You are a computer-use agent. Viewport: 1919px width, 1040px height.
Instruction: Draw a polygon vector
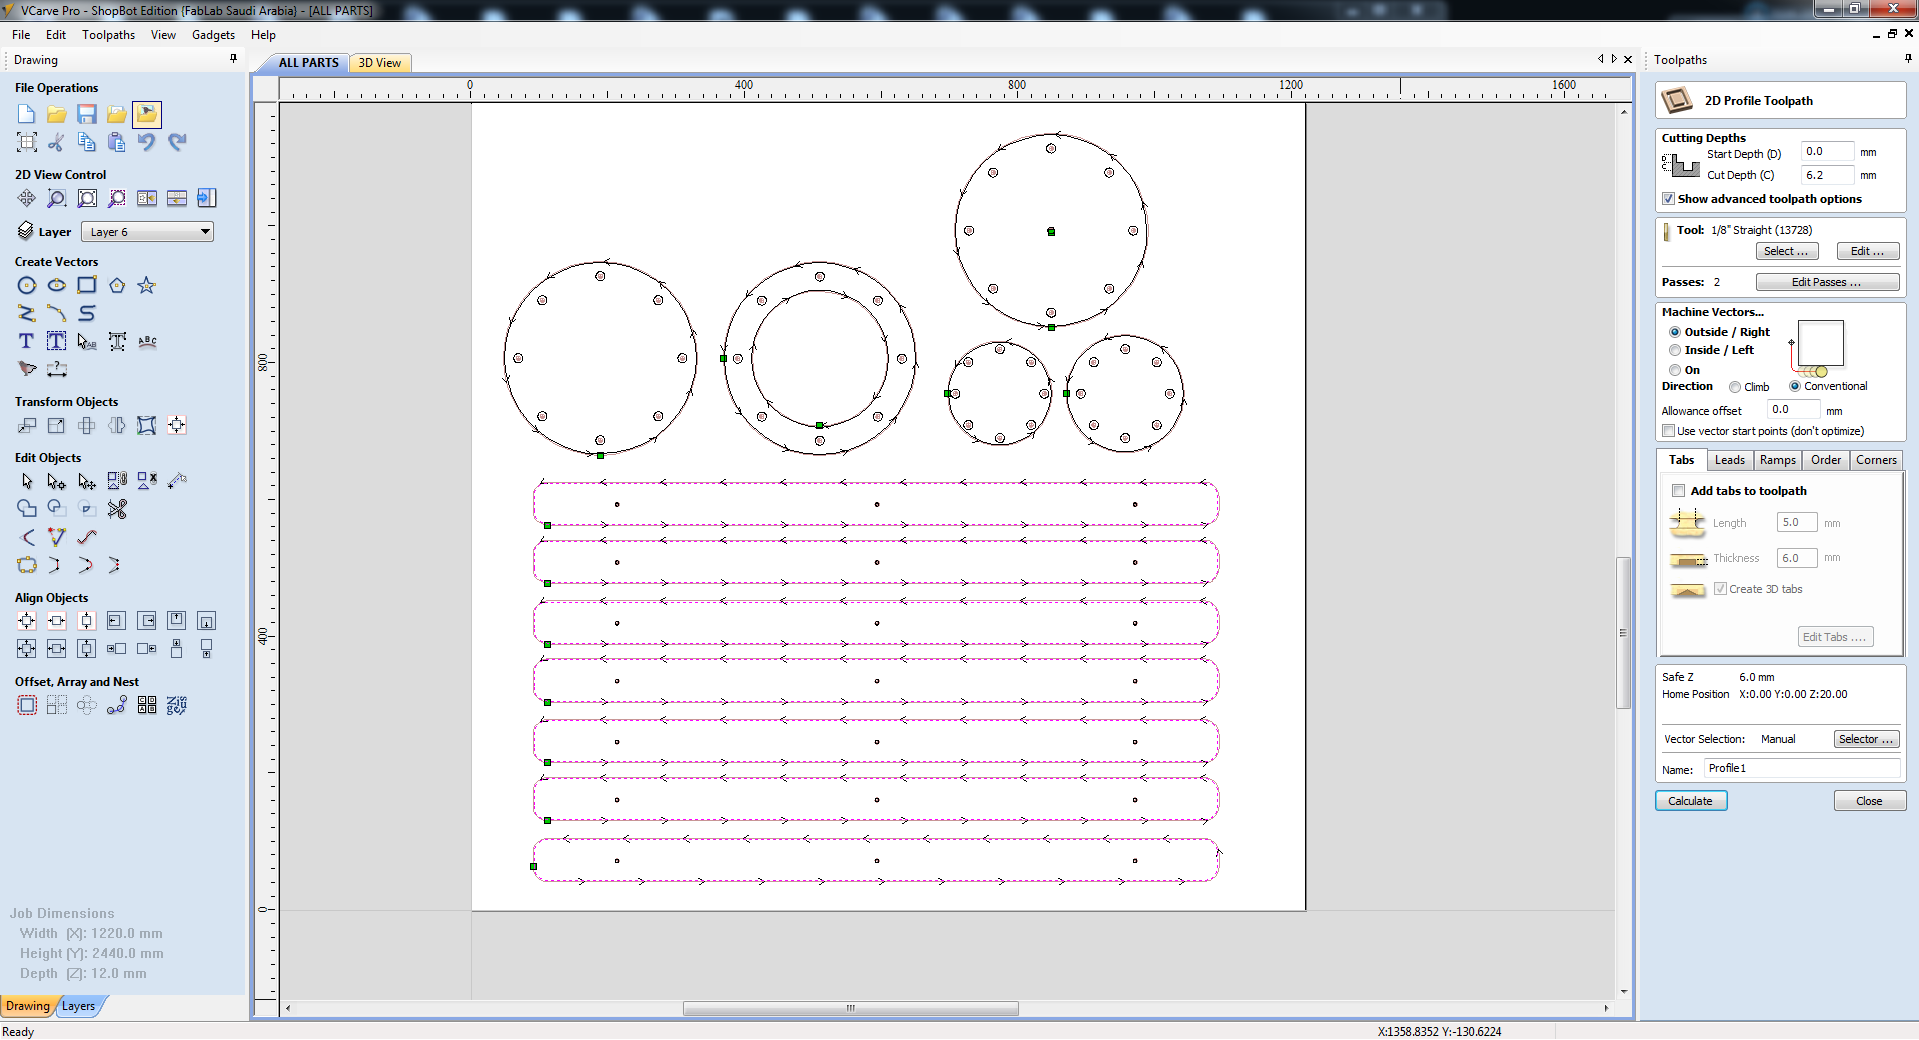(x=117, y=285)
